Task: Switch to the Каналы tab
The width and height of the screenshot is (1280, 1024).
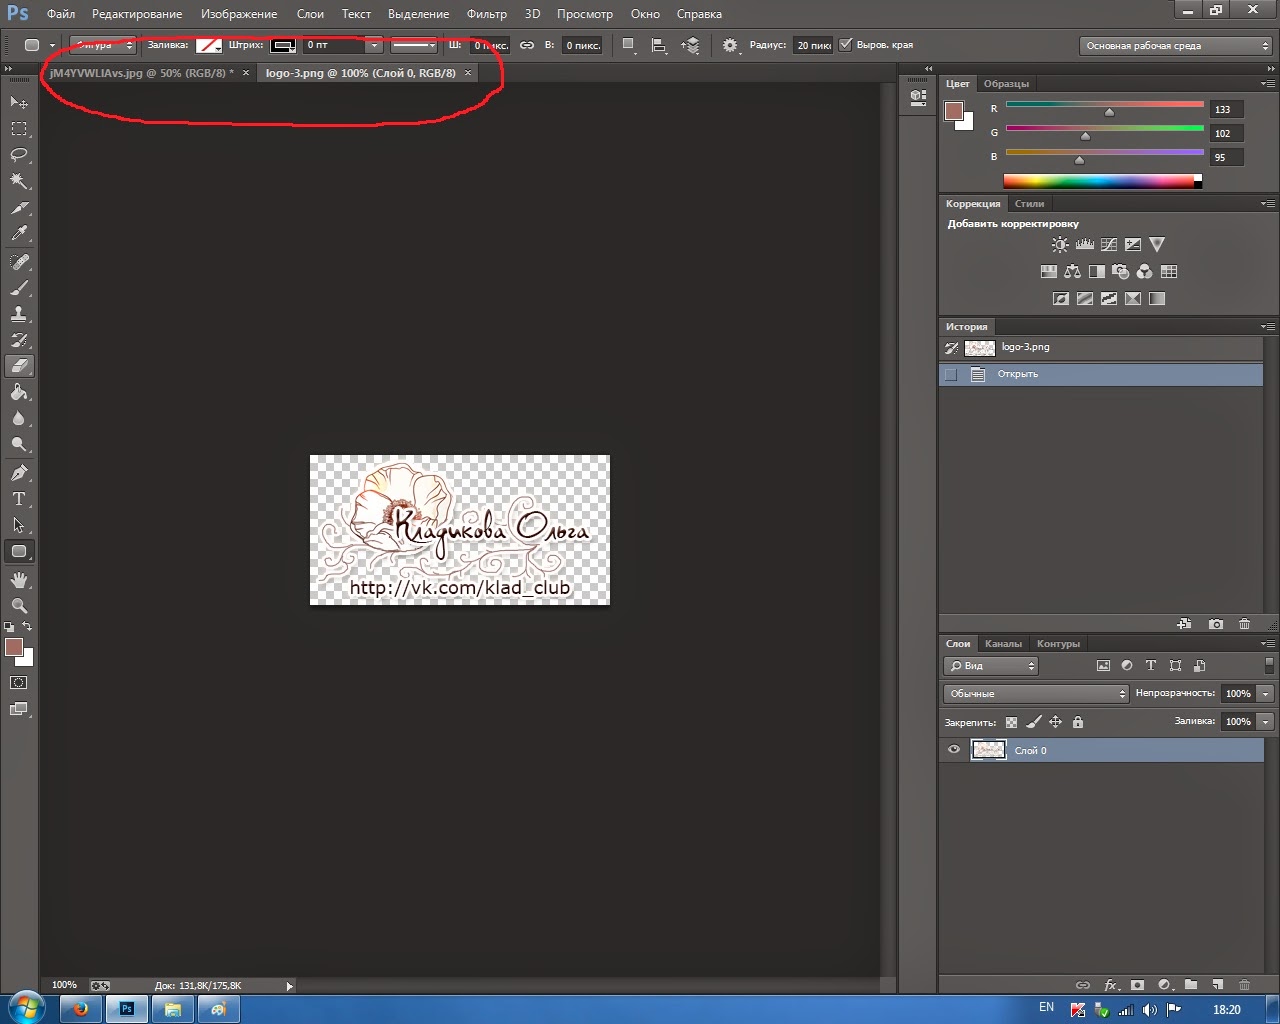Action: click(x=1003, y=643)
